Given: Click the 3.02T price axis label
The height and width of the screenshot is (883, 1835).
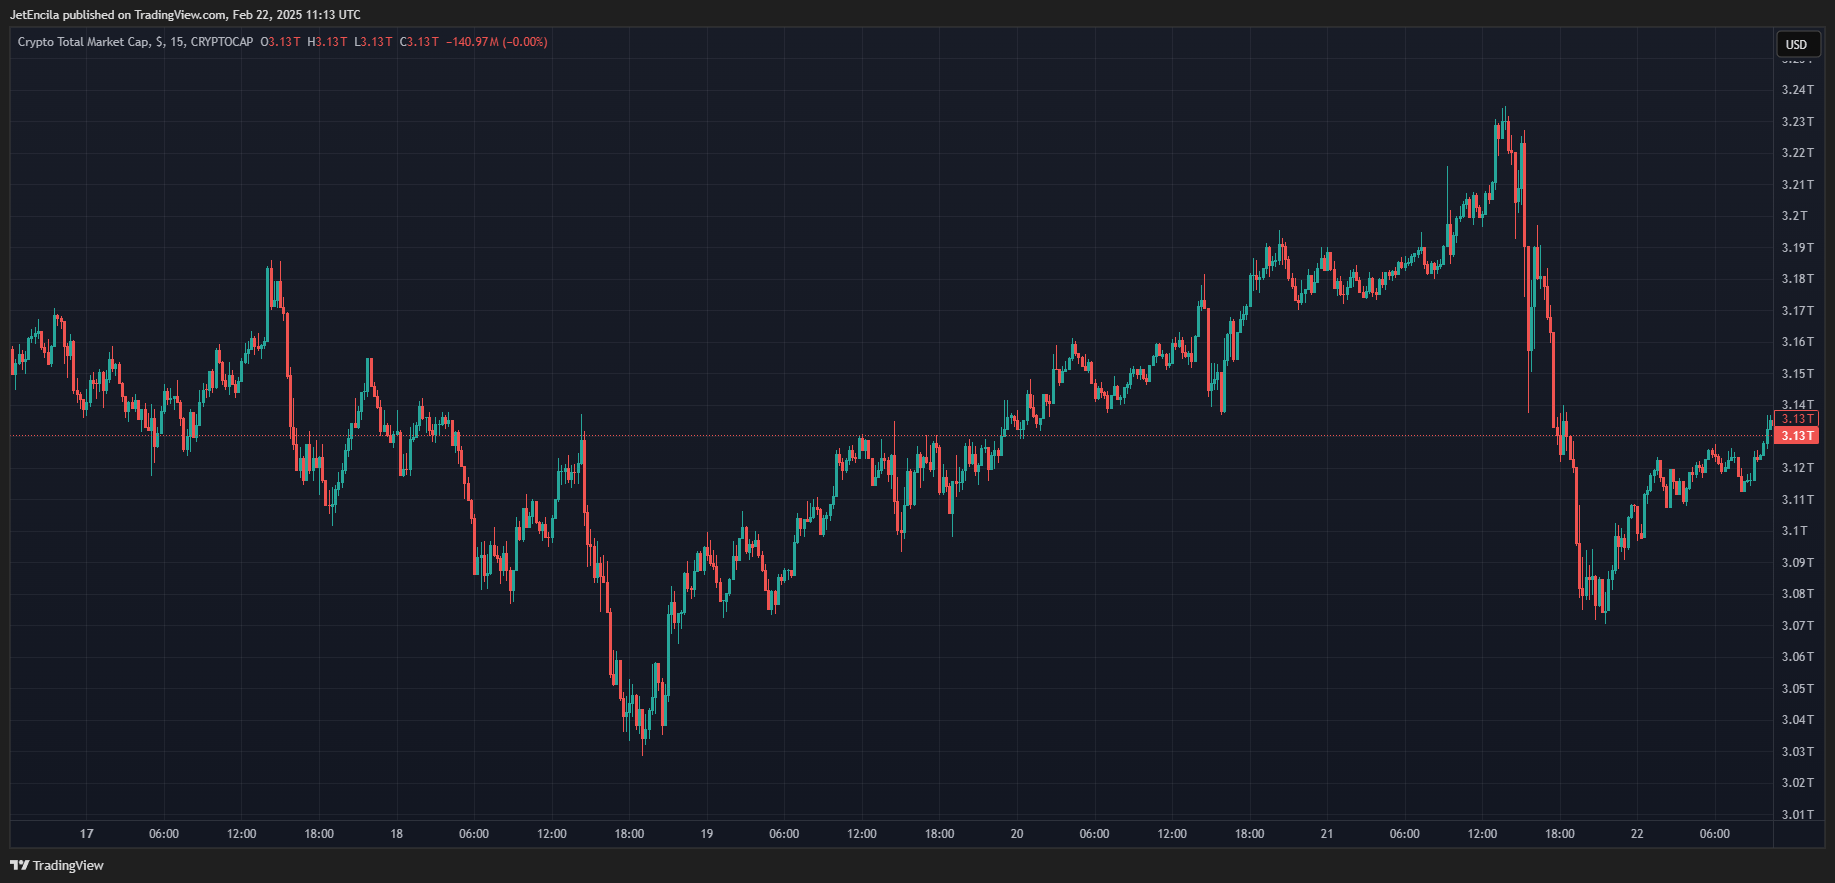Looking at the screenshot, I should pyautogui.click(x=1797, y=783).
